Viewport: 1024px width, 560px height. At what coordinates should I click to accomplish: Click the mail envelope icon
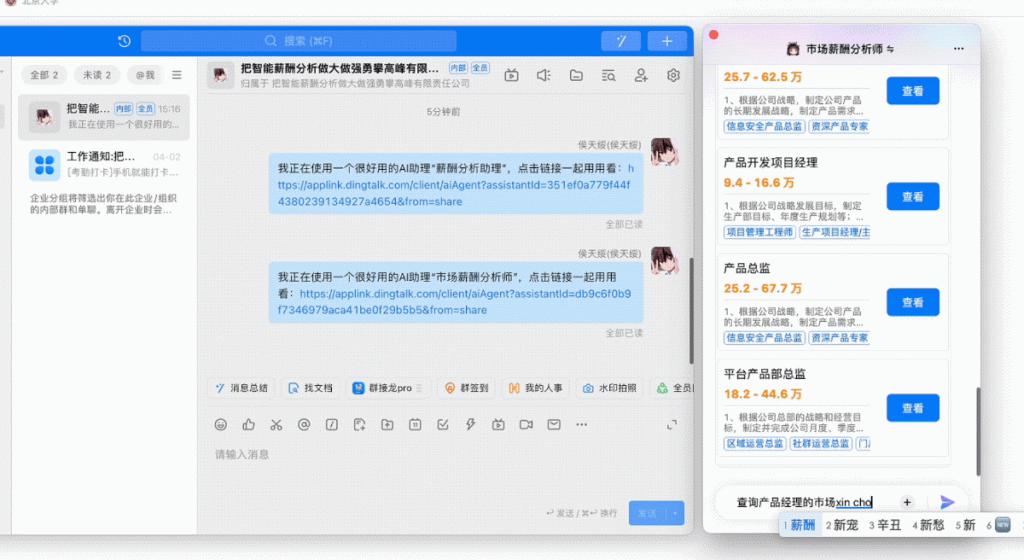coord(554,425)
